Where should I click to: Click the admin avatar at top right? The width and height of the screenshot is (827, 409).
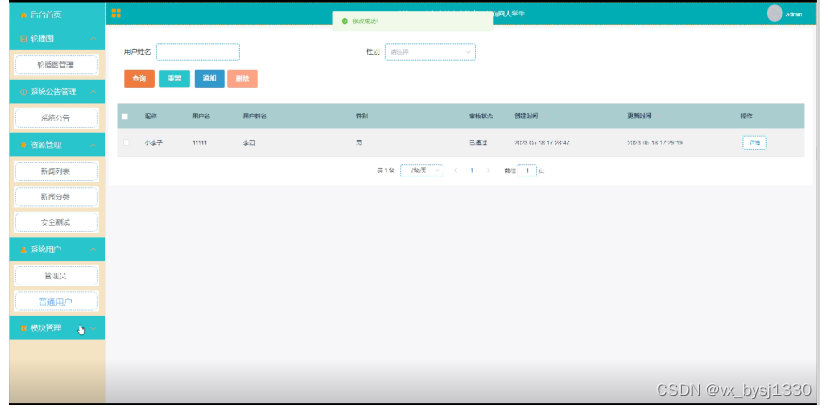774,13
